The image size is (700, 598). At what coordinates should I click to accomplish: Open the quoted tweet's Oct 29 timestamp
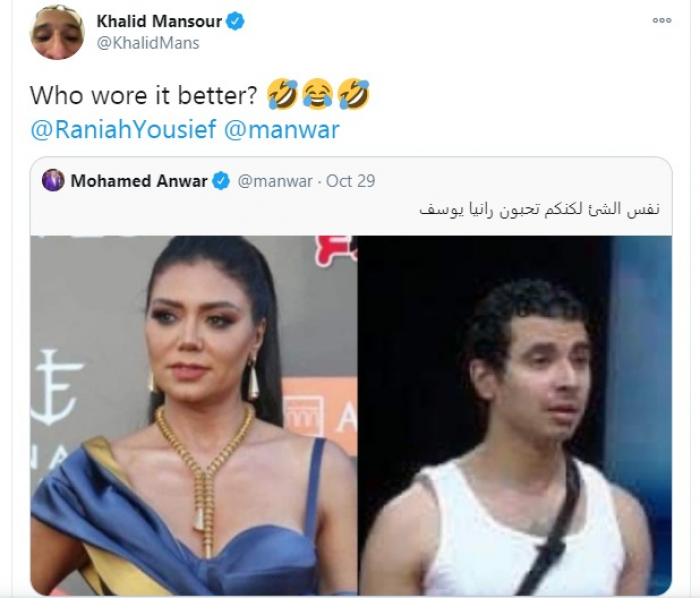click(350, 181)
